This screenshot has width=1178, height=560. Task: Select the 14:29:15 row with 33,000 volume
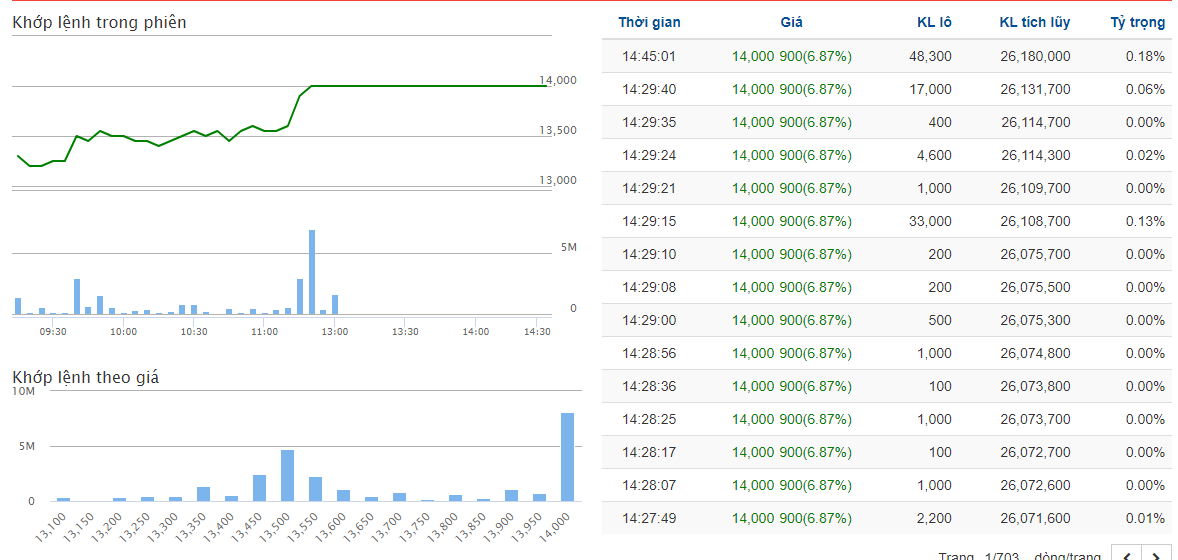coord(886,221)
